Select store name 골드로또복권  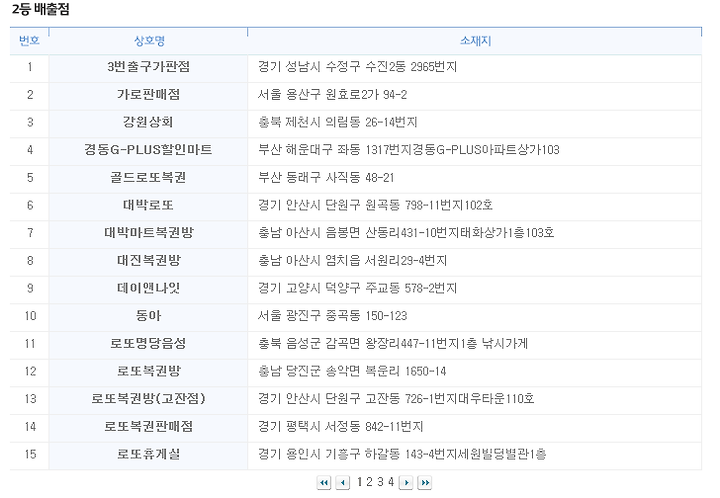[148, 178]
